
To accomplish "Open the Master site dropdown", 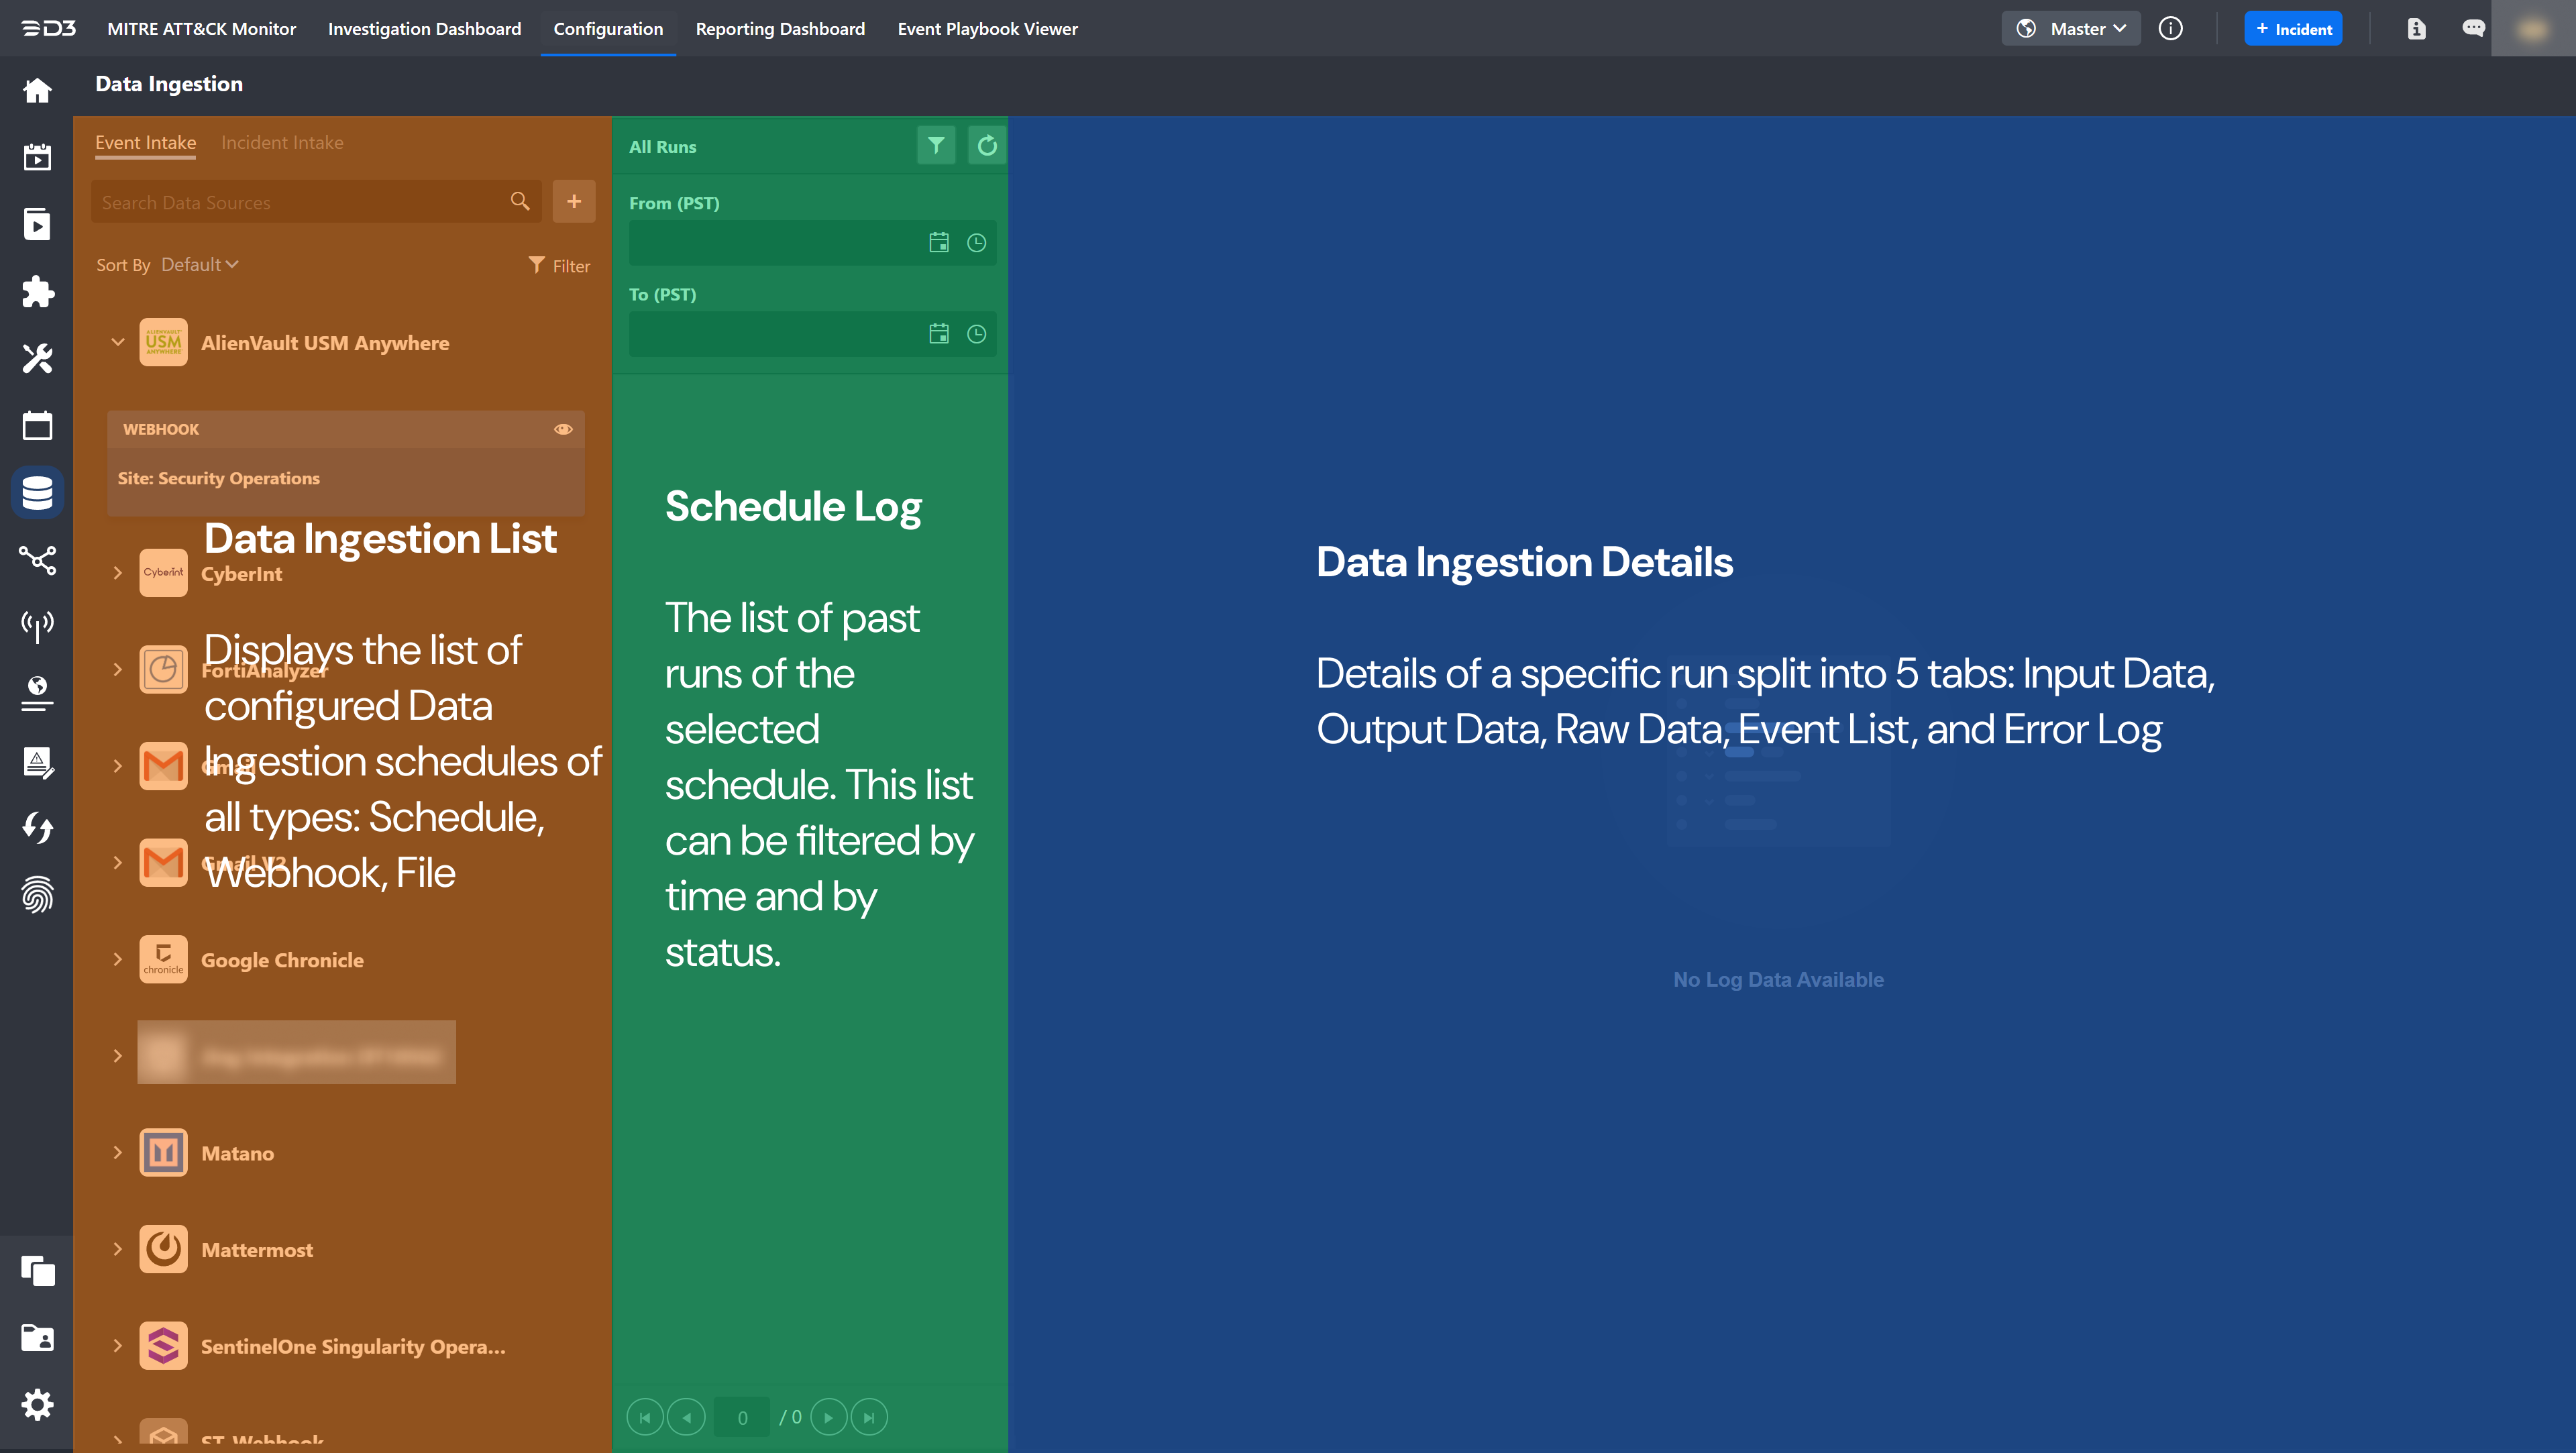I will click(x=2071, y=29).
